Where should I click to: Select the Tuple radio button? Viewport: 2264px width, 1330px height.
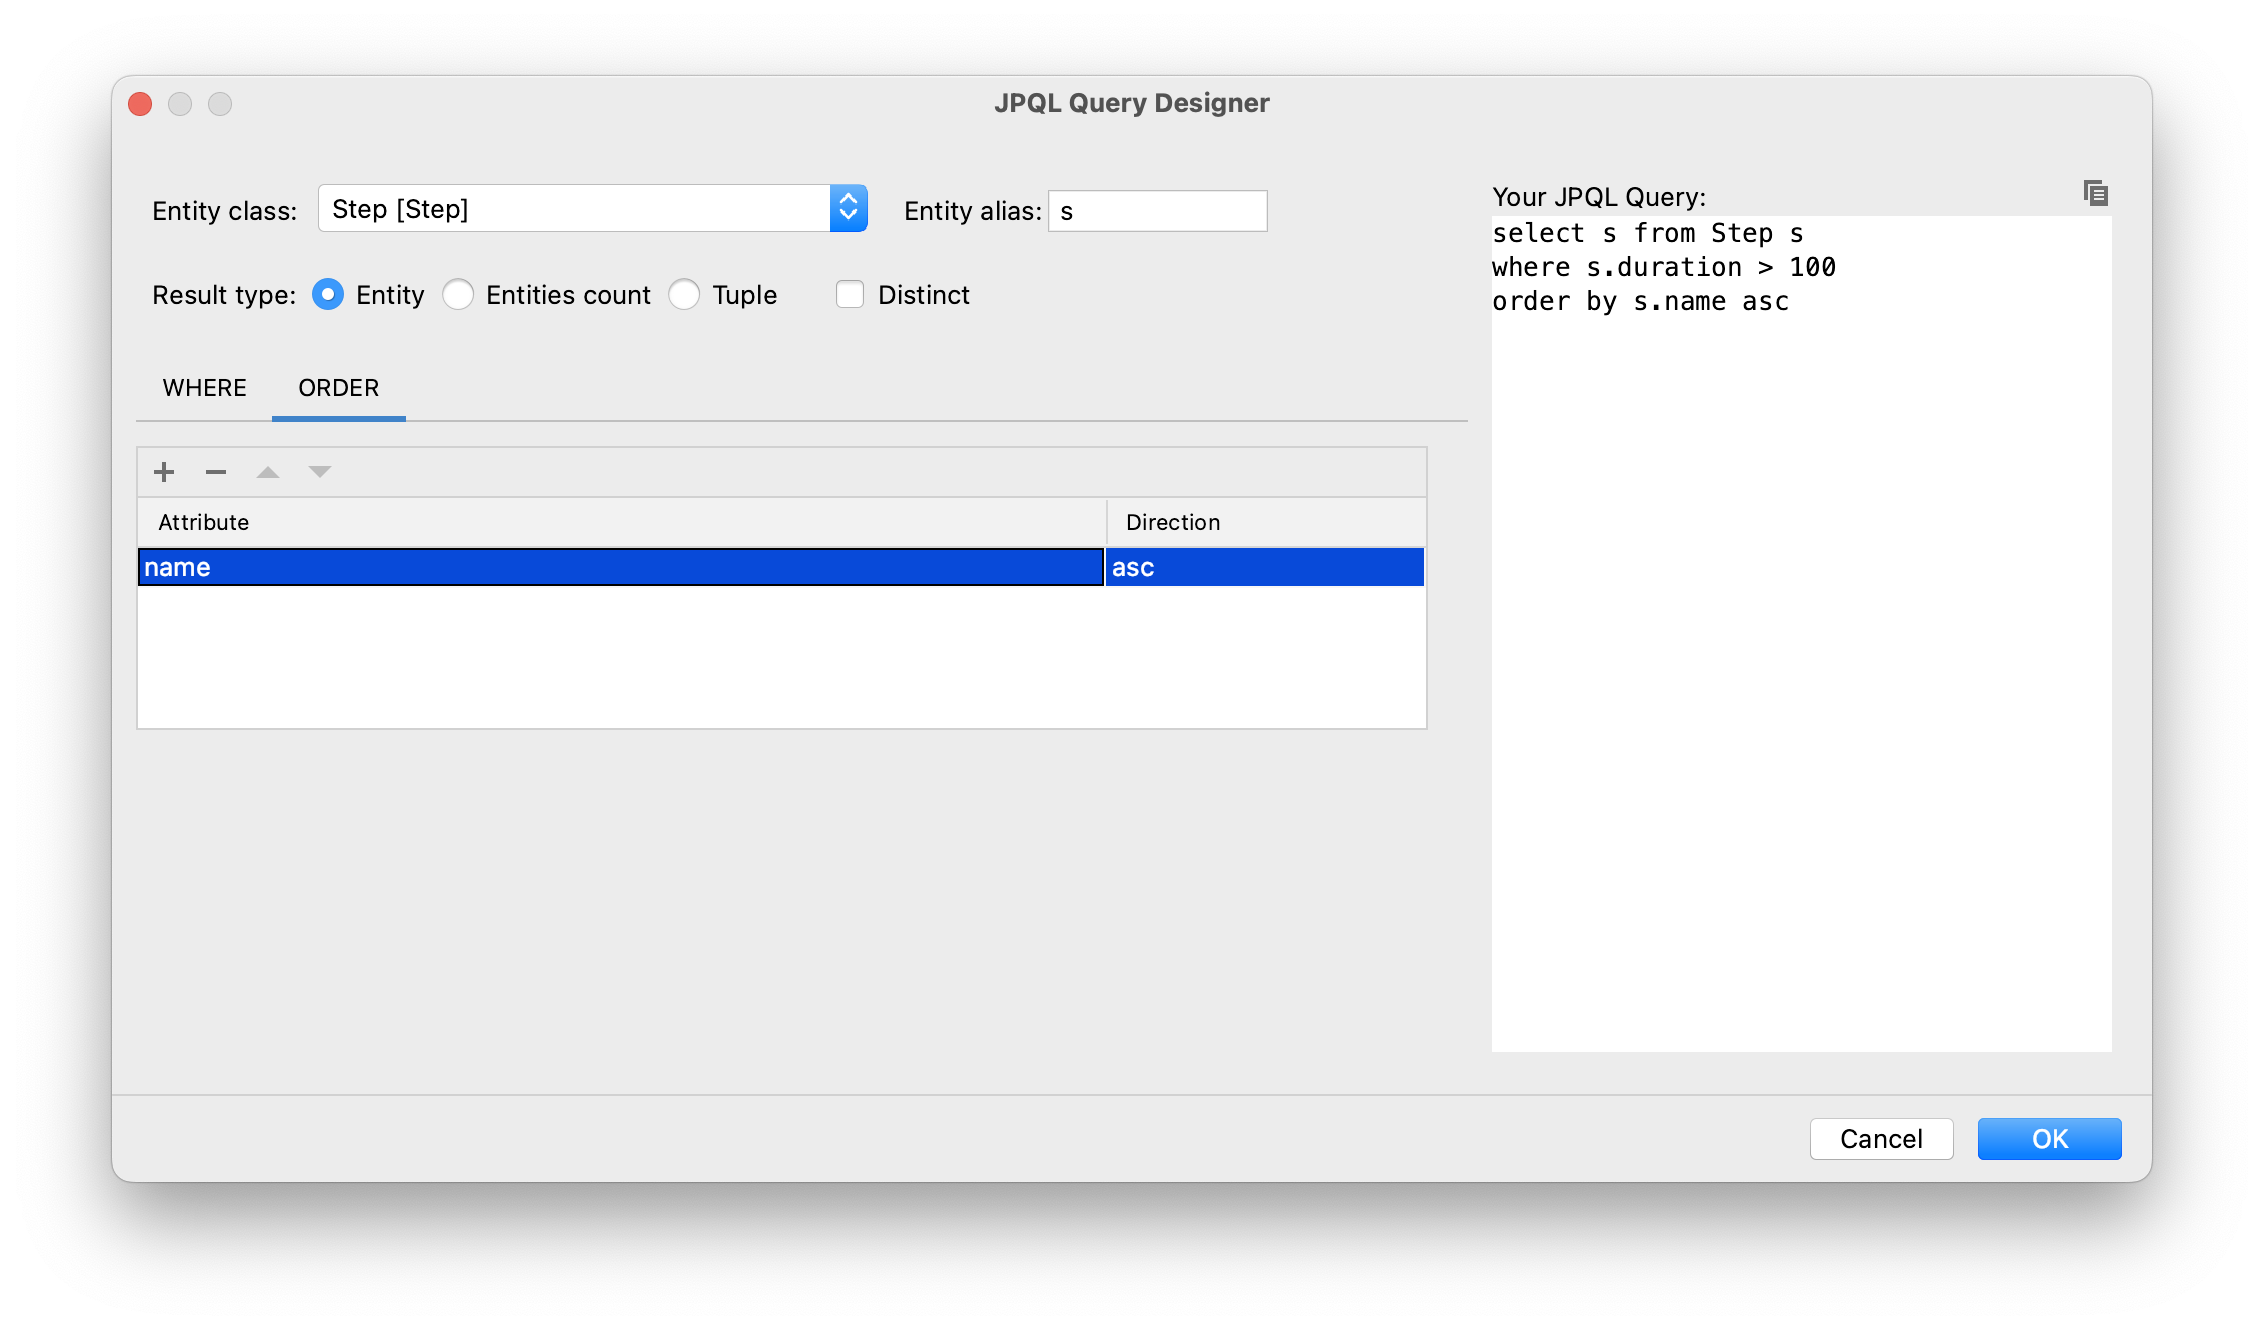tap(686, 294)
